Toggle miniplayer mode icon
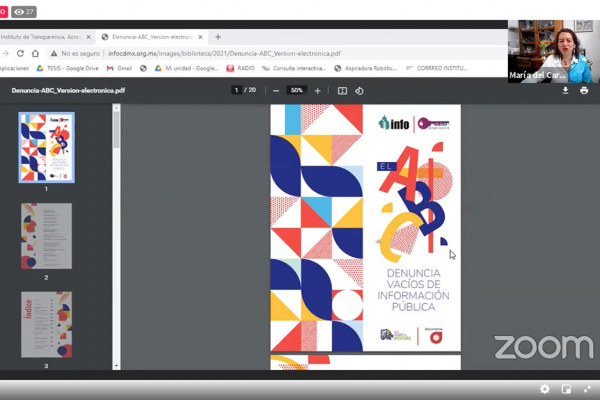The height and width of the screenshot is (400, 600). point(566,389)
